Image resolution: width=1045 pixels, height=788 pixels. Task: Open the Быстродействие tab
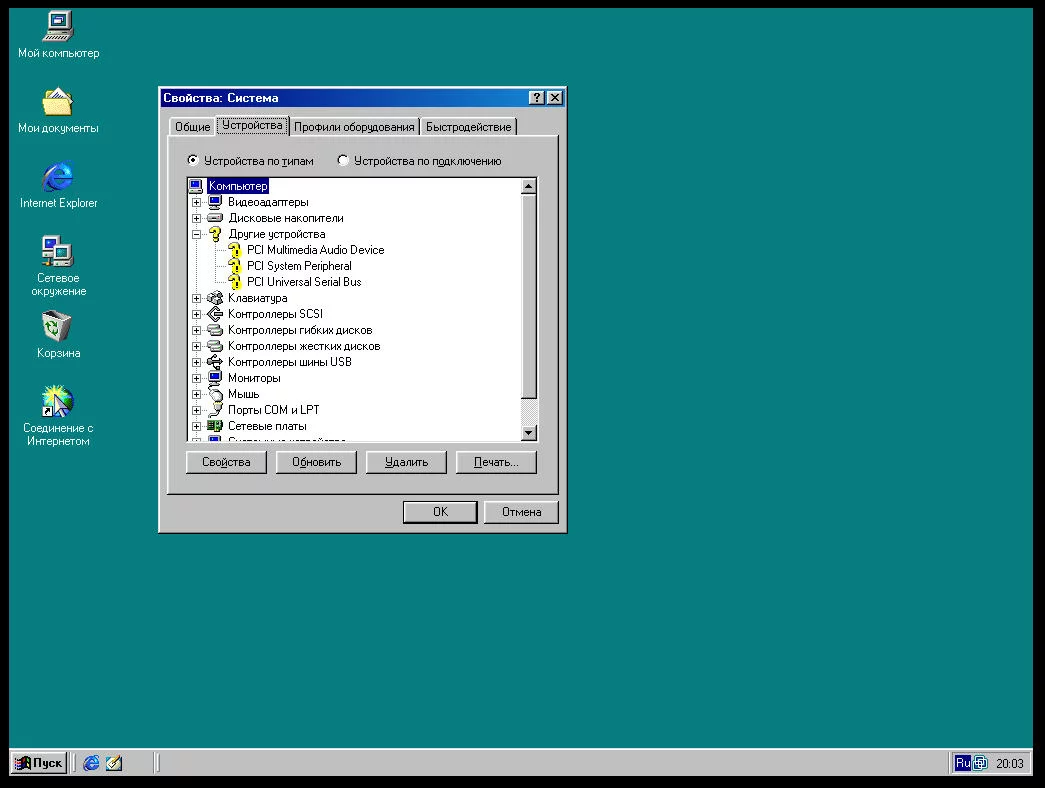coord(468,127)
